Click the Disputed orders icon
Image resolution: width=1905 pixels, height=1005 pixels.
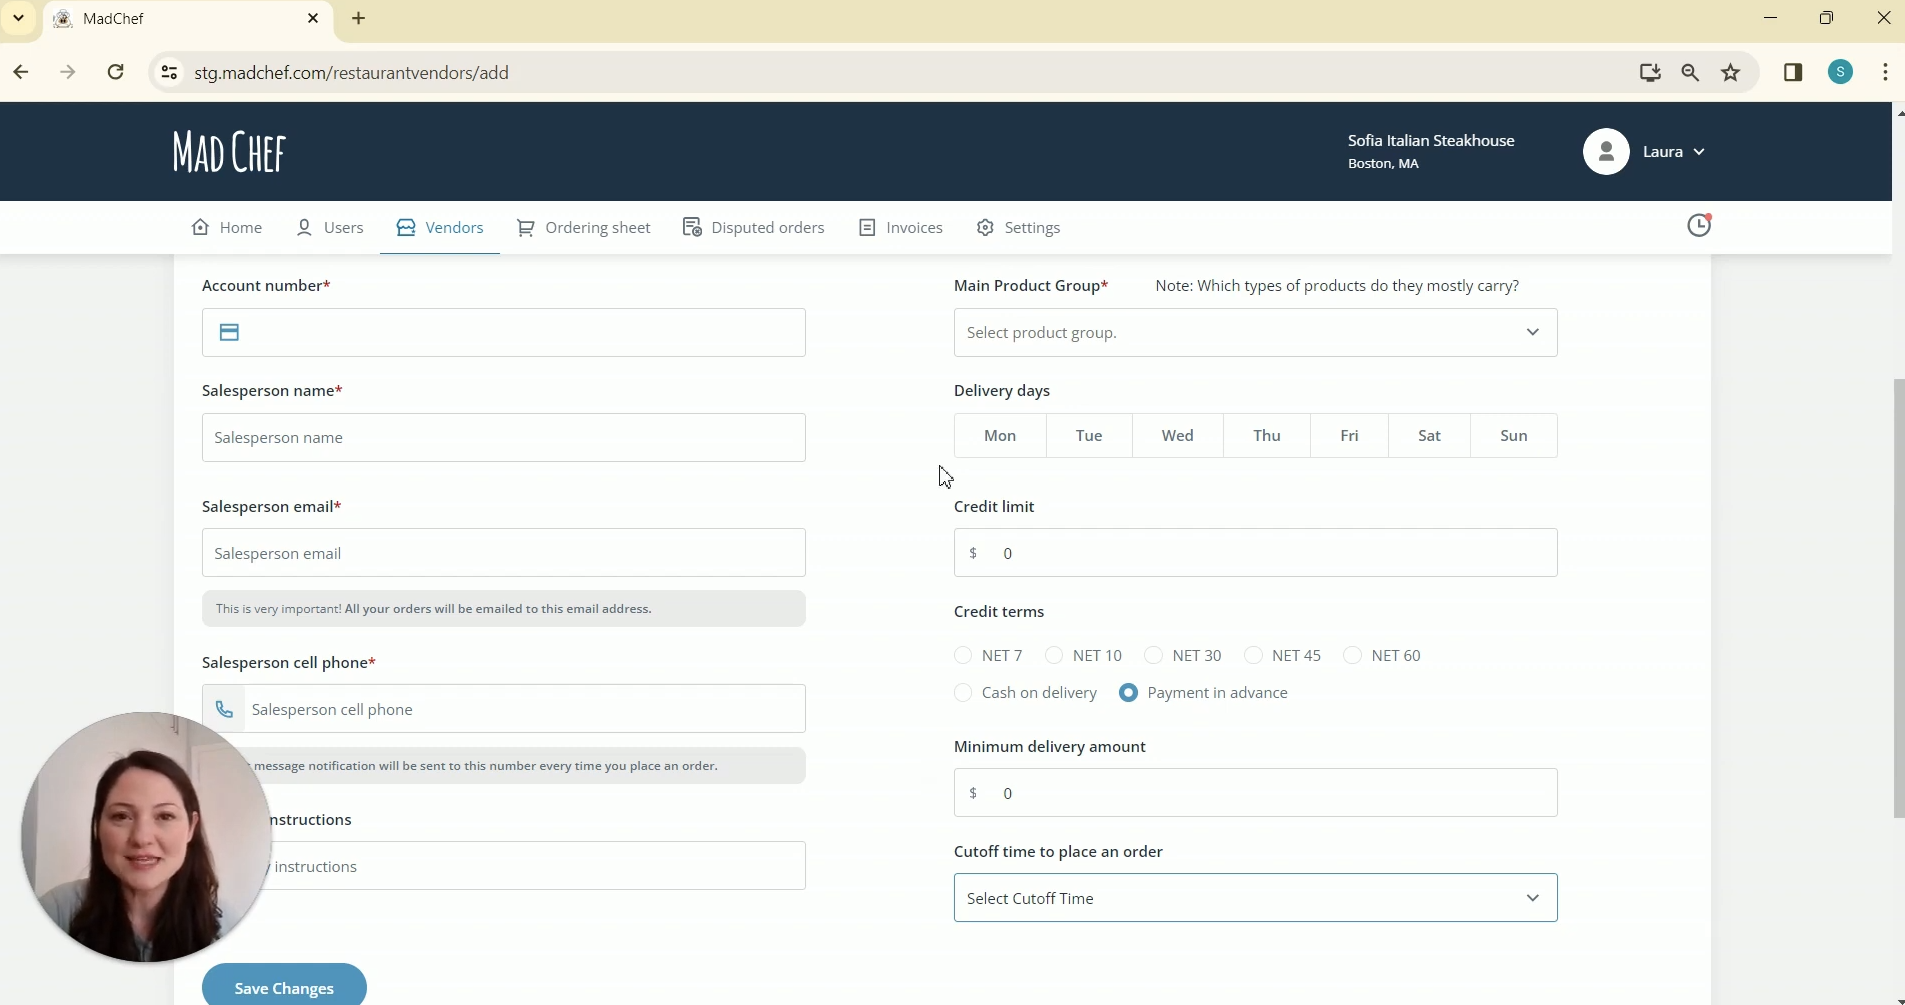point(692,228)
